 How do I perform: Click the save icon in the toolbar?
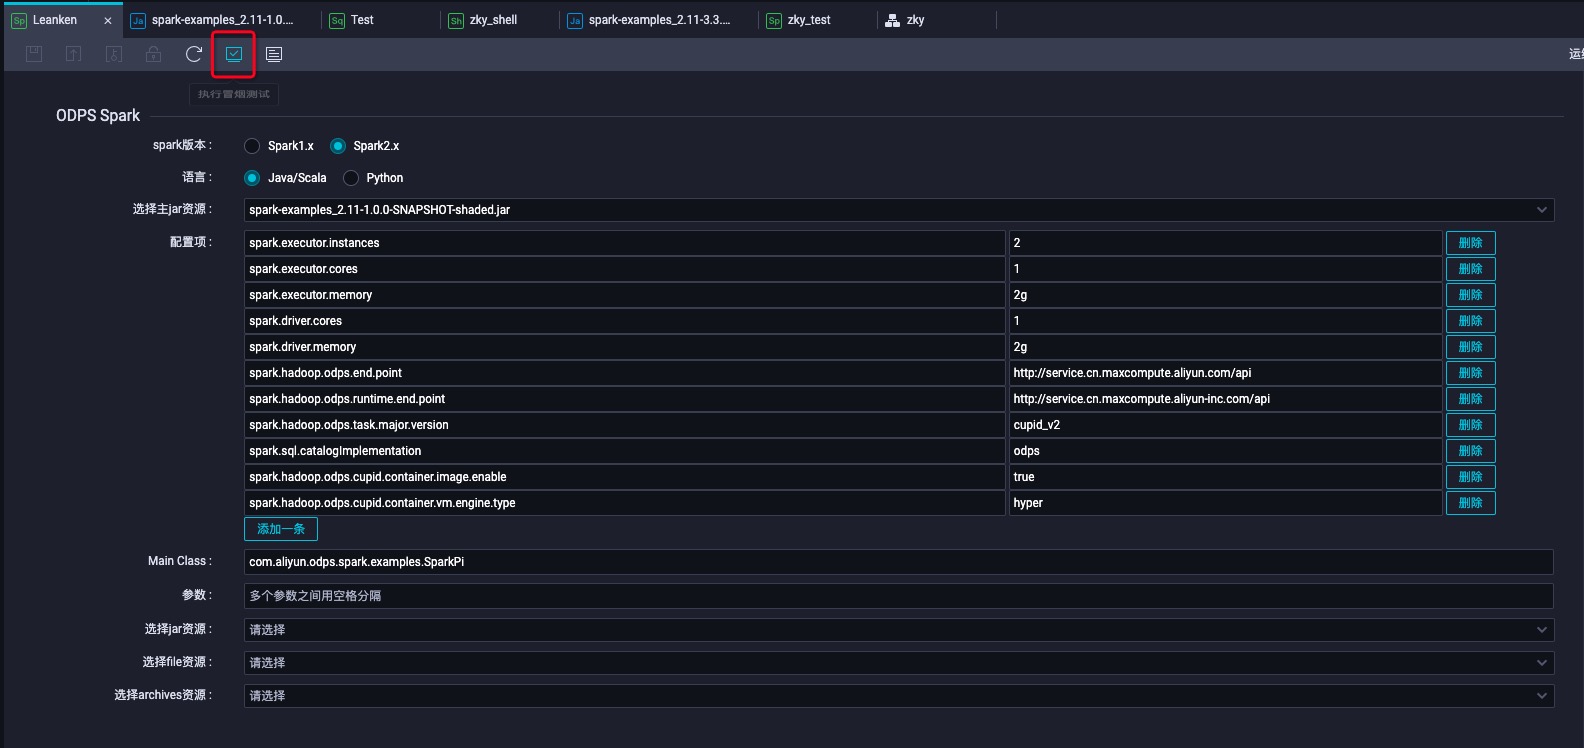coord(34,54)
